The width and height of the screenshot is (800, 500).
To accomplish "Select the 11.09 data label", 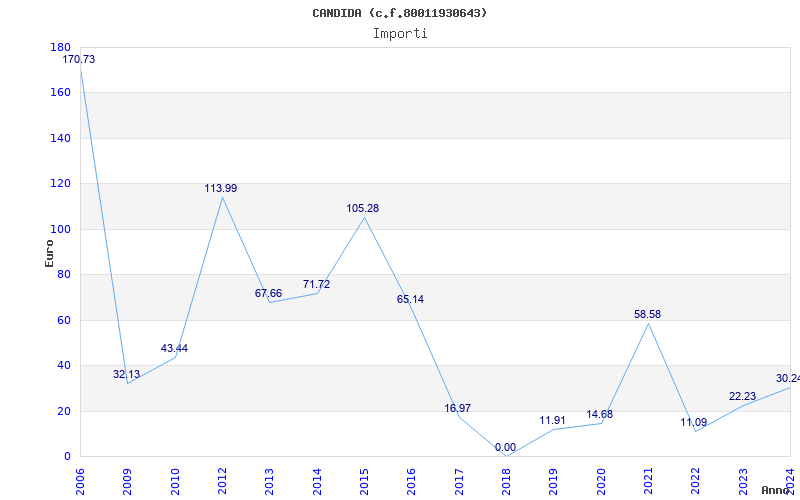I will [x=694, y=422].
